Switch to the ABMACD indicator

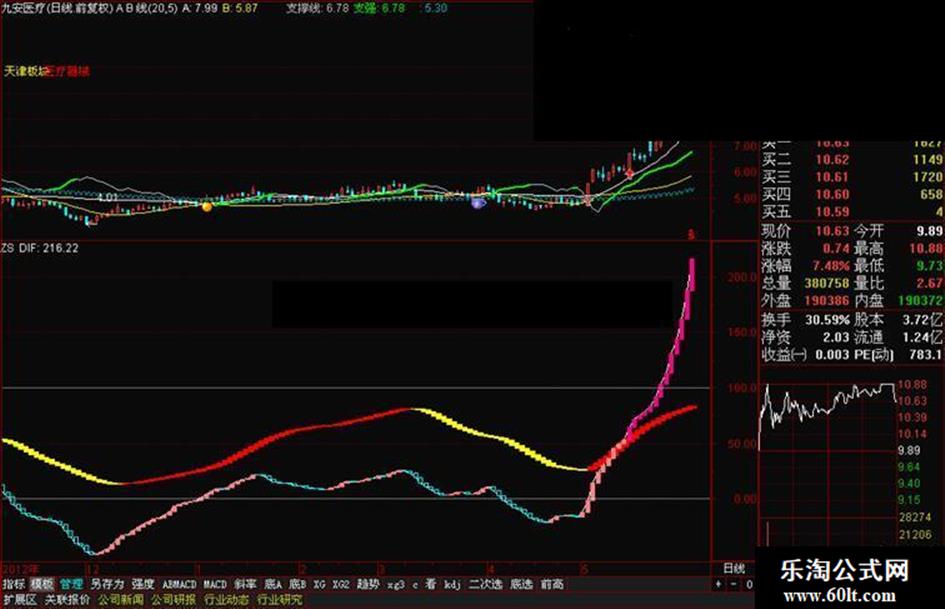click(180, 584)
